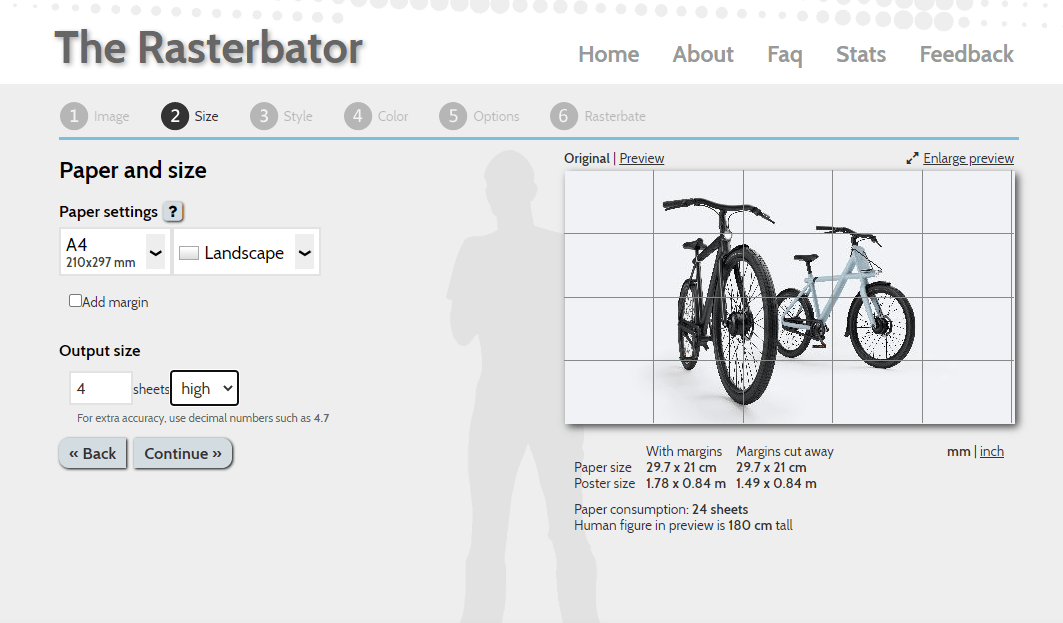
Task: Open the Stats page
Action: (x=860, y=55)
